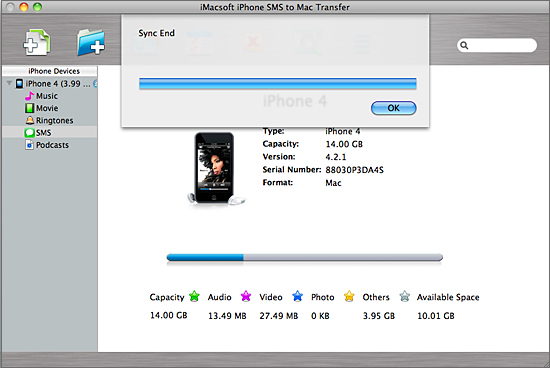Image resolution: width=550 pixels, height=368 pixels.
Task: Click OK in Sync End dialog
Action: pyautogui.click(x=394, y=108)
